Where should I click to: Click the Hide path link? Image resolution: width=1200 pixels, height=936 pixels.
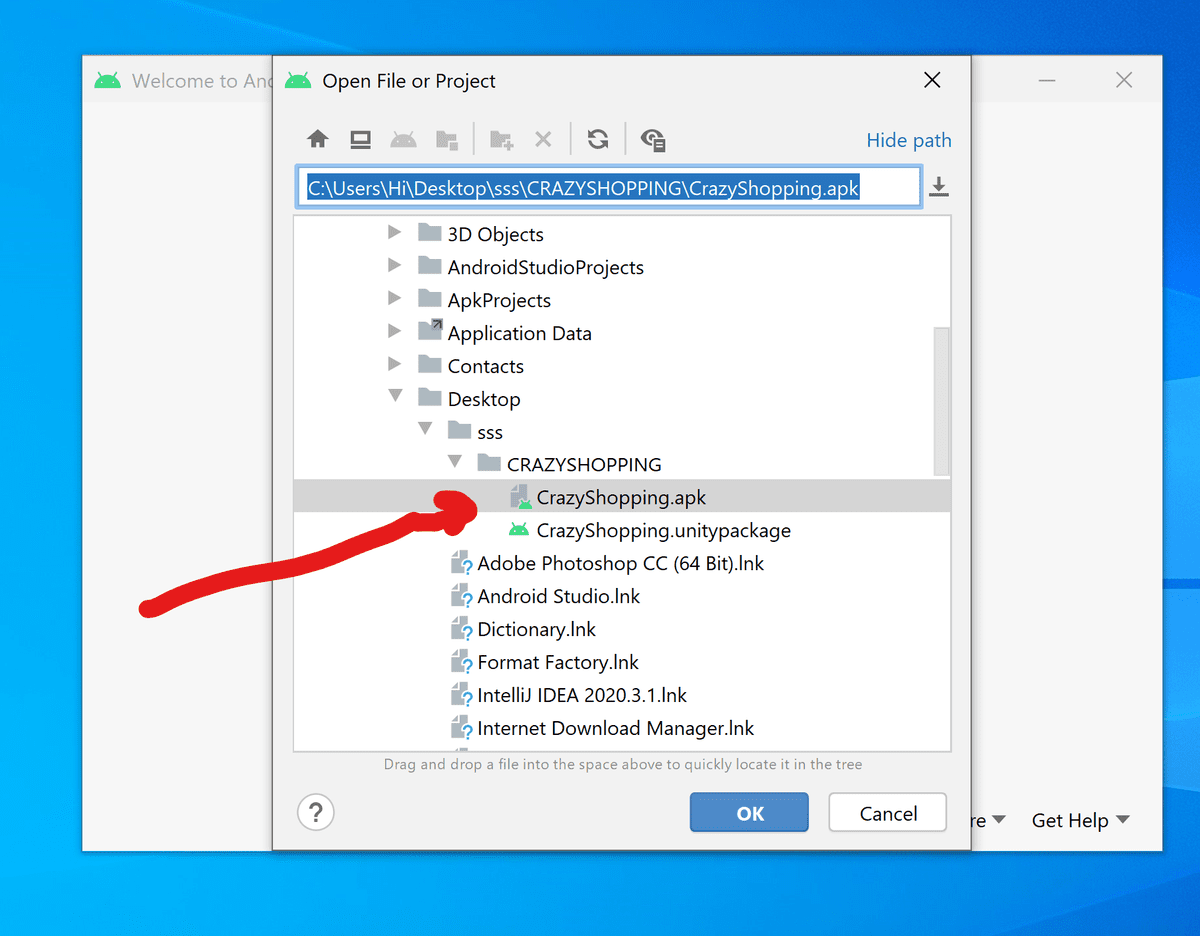coord(908,140)
